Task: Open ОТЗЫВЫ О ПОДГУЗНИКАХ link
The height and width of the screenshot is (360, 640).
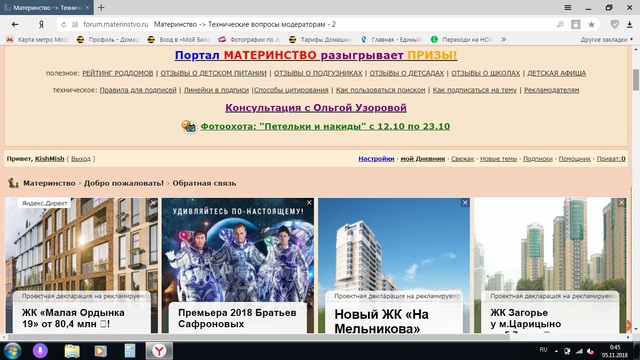Action: click(x=318, y=73)
